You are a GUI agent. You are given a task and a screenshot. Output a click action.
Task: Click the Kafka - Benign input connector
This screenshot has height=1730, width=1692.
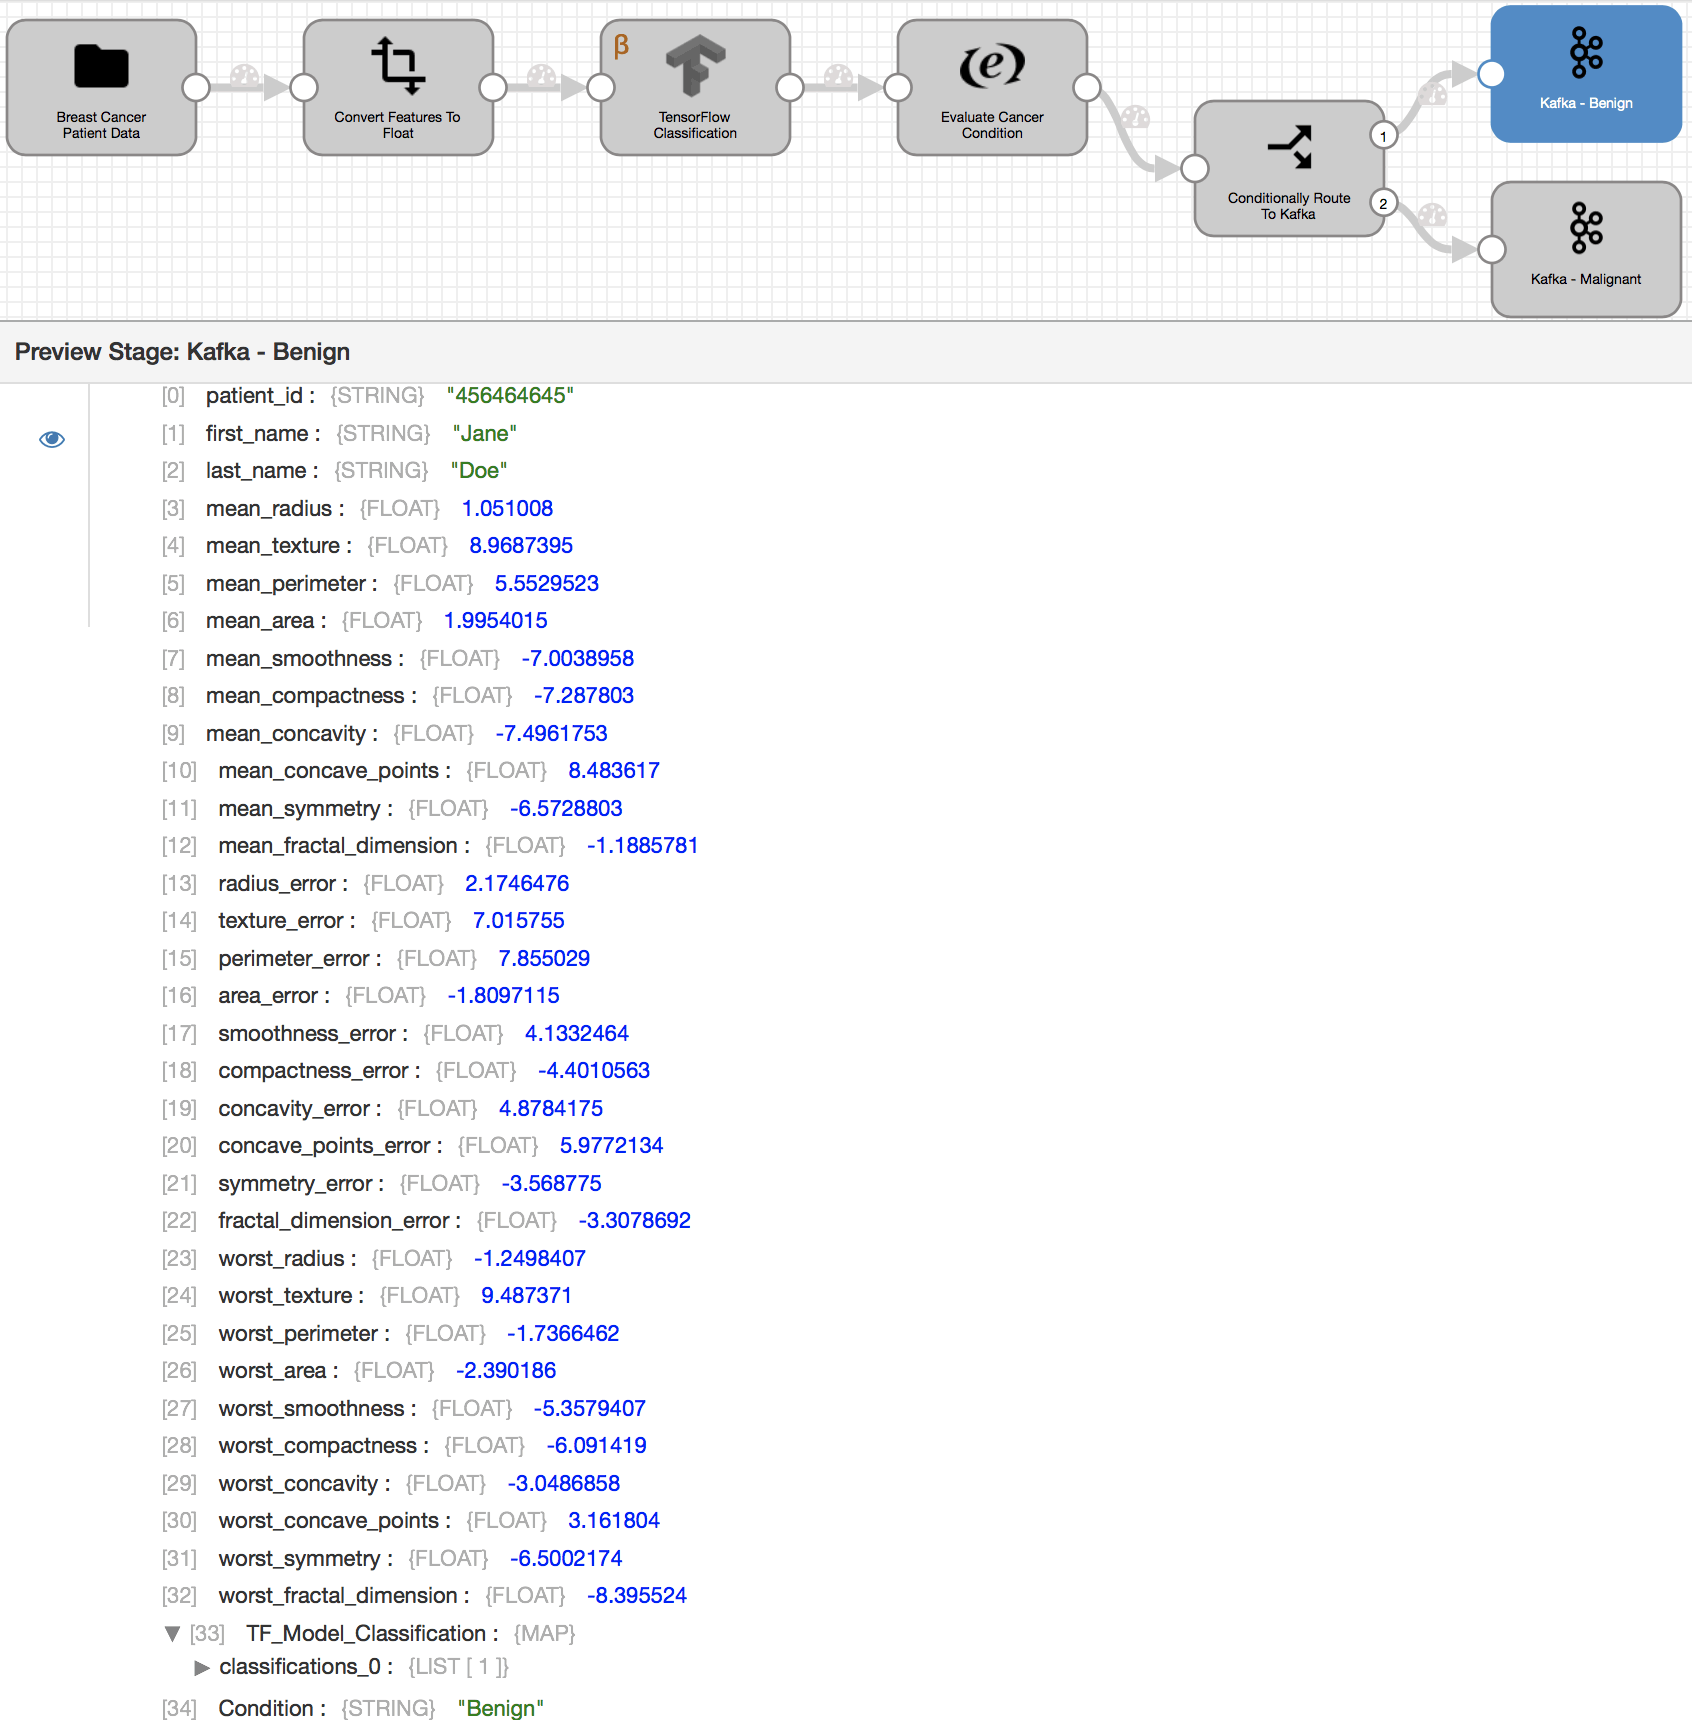click(1491, 74)
